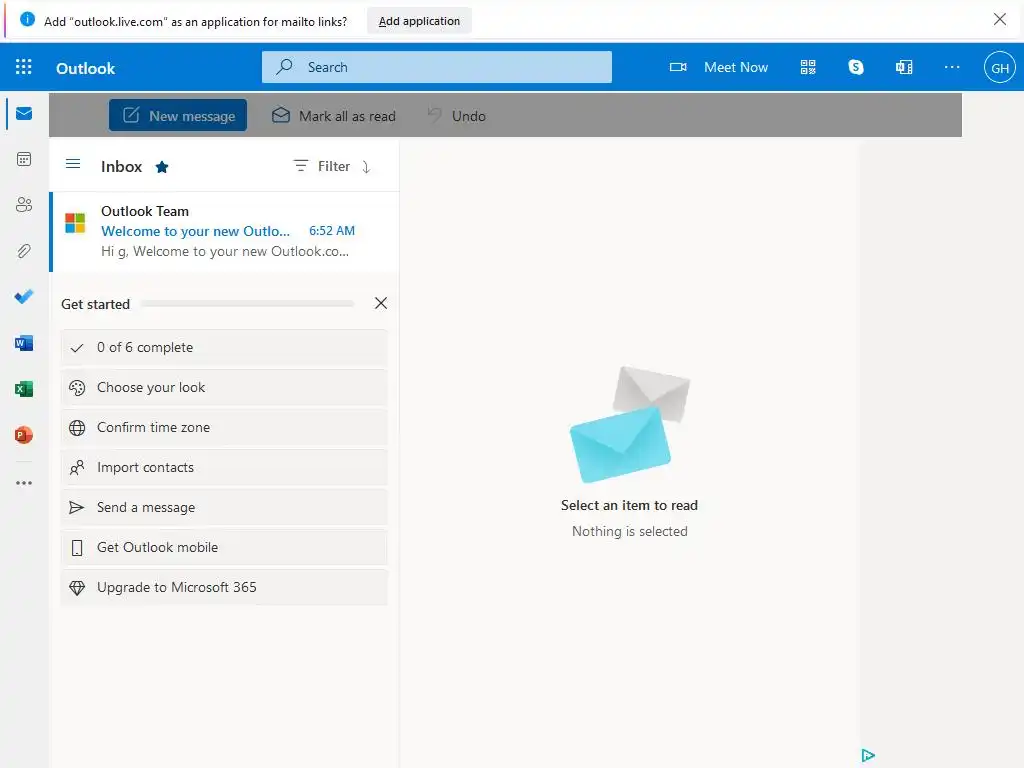
Task: Click Add application button
Action: 419,21
